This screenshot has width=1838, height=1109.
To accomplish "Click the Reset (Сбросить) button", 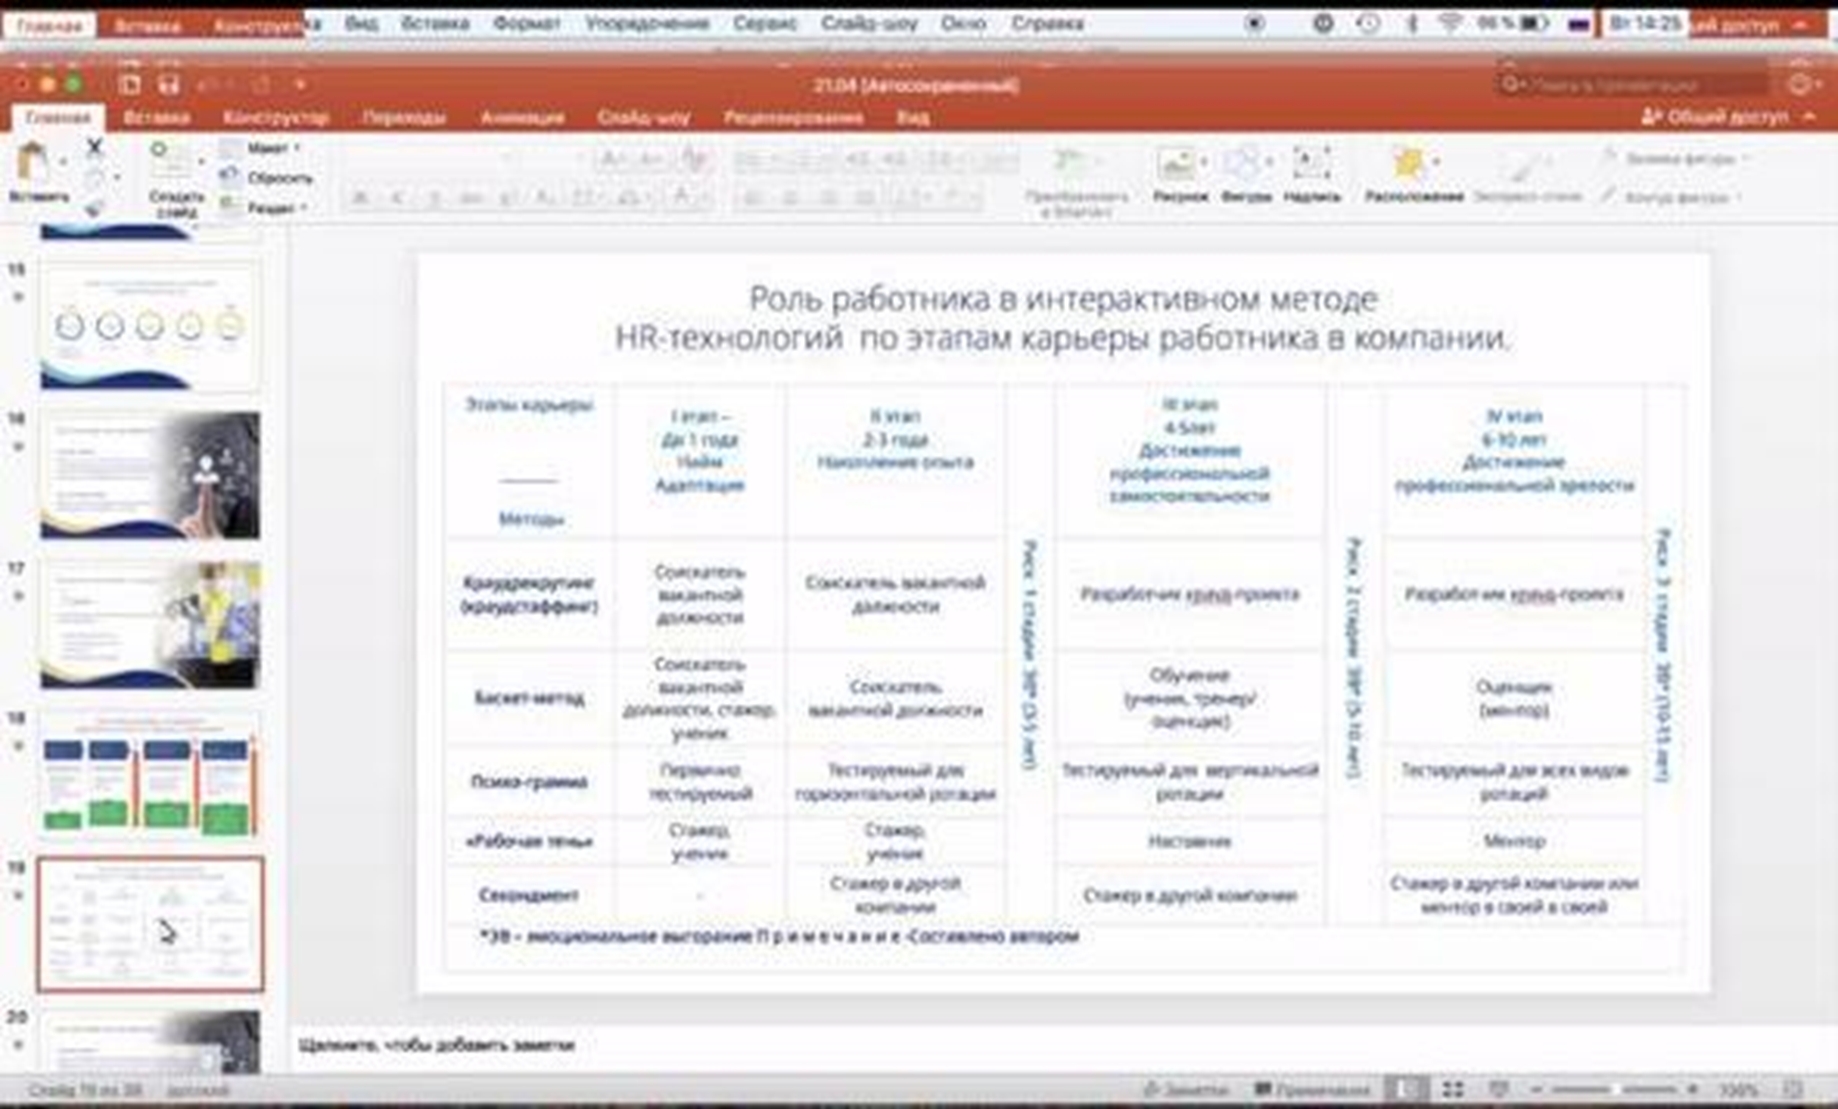I will [278, 178].
